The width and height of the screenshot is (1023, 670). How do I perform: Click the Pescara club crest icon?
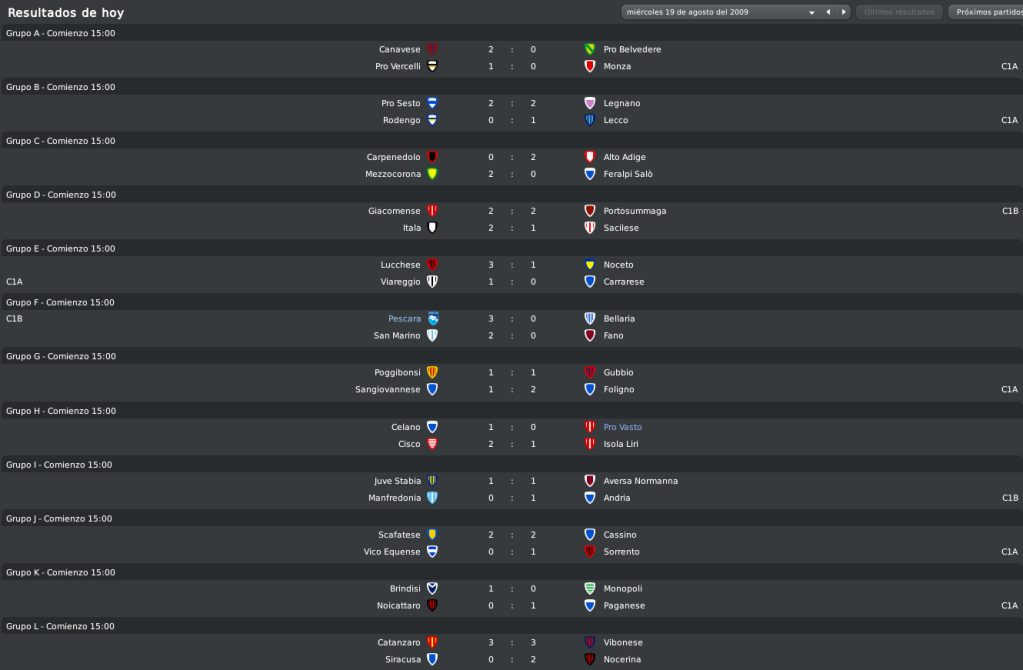[433, 318]
